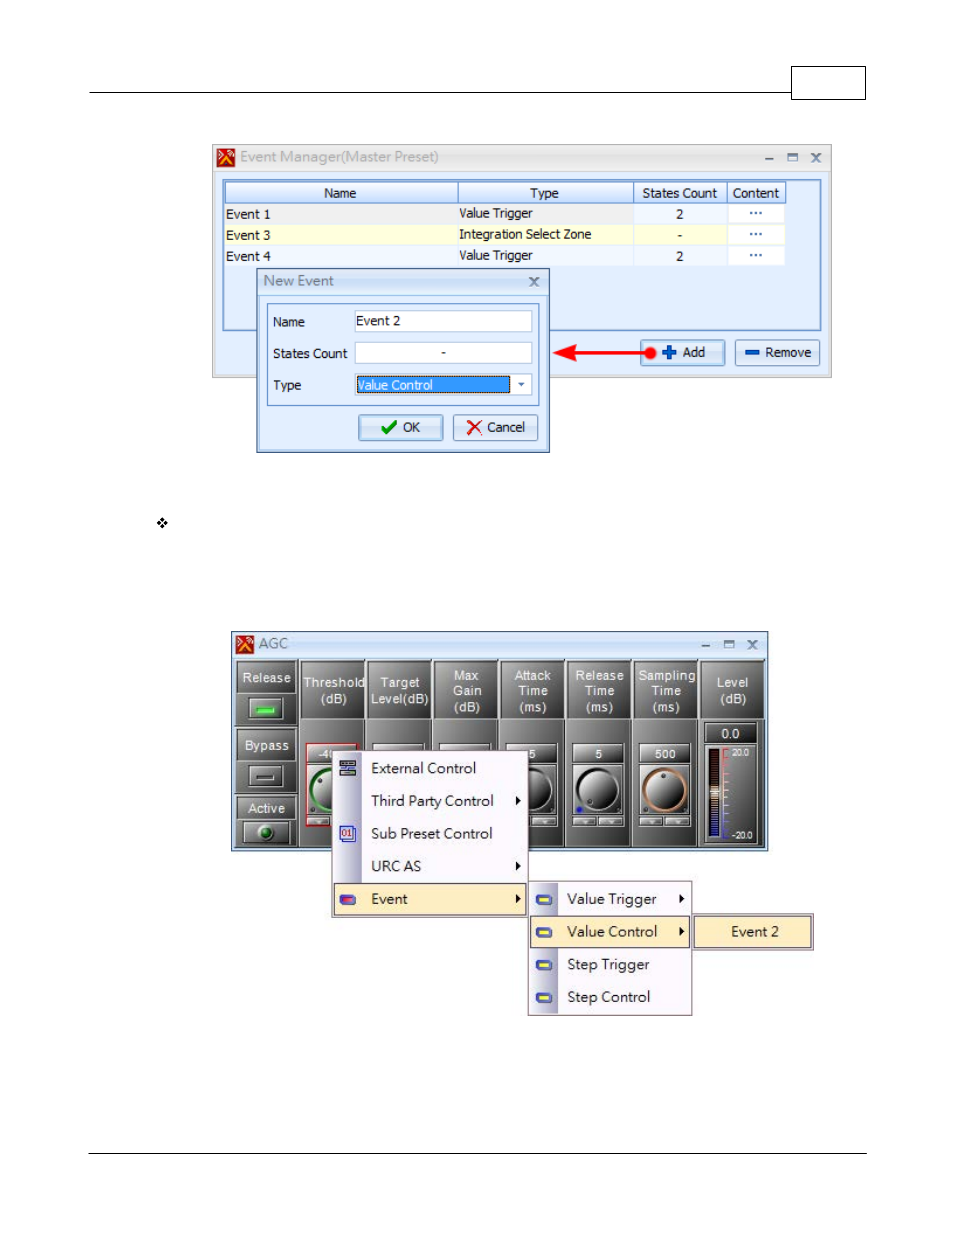
Task: Maximize the Event Manager window
Action: click(x=792, y=157)
